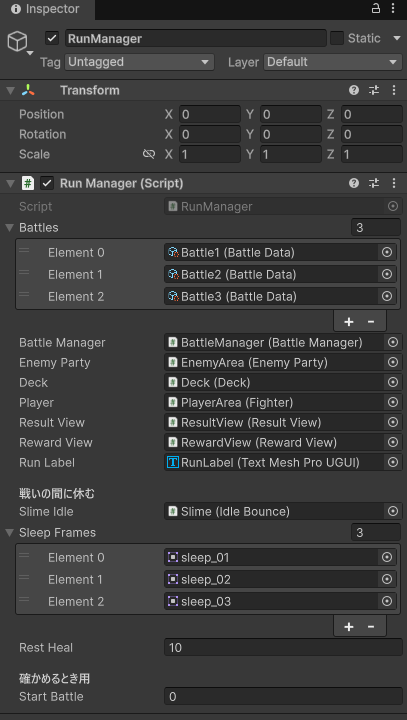Collapse the Battles list foldout

point(9,228)
